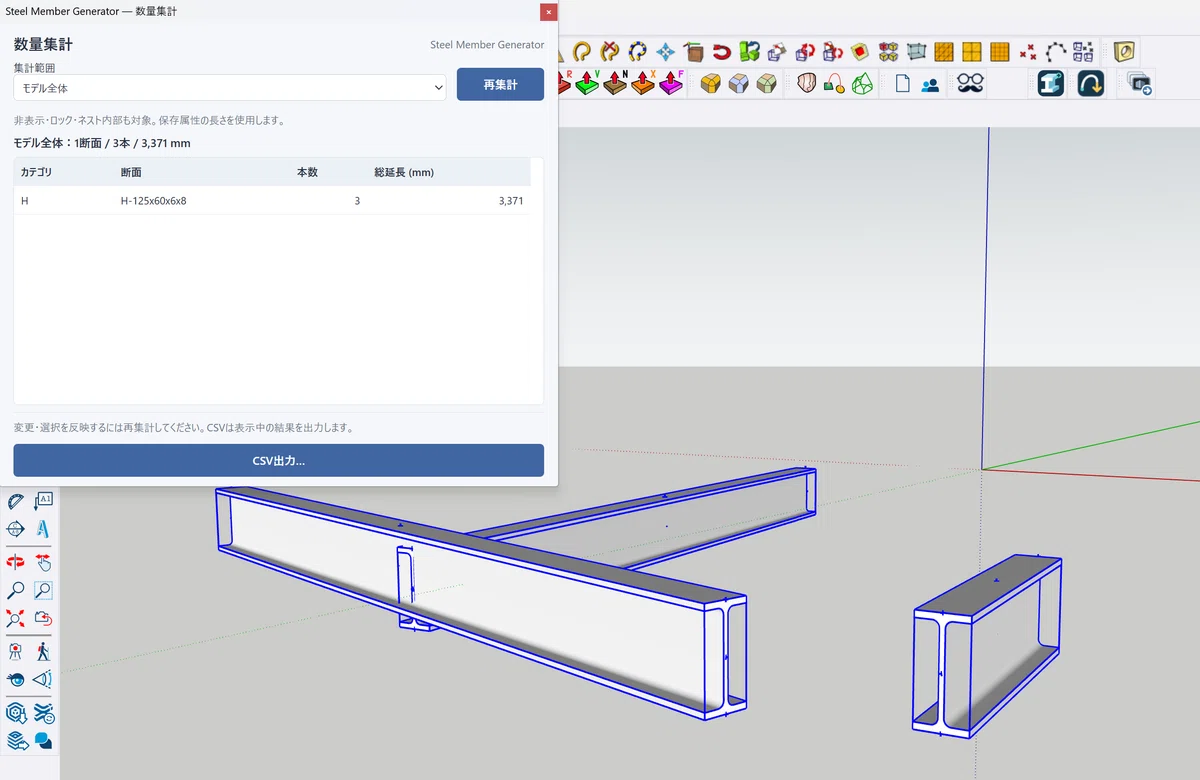This screenshot has width=1200, height=780.
Task: Click the 3,371 total length cell
Action: click(510, 201)
